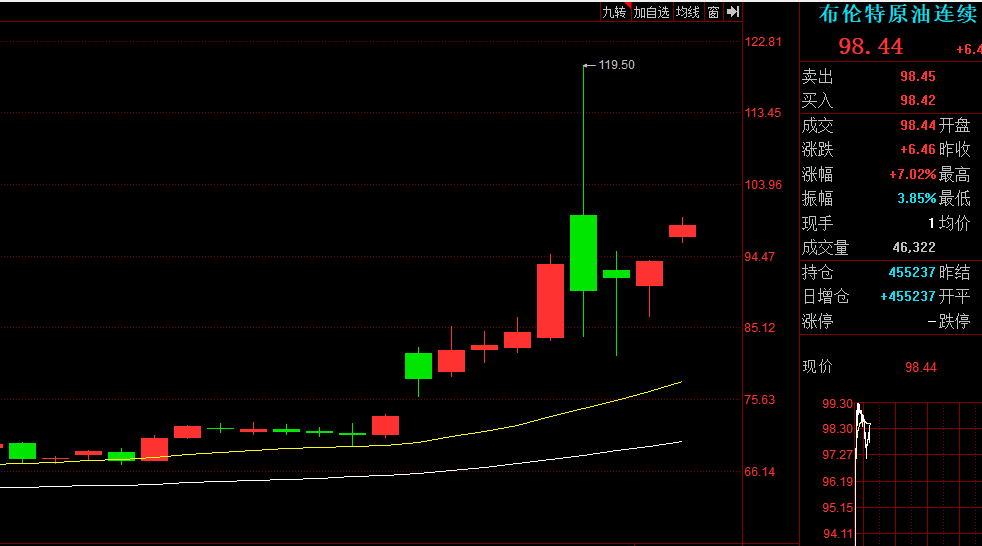The width and height of the screenshot is (982, 546).
Task: Click the 布伦特原油连续 title
Action: [898, 14]
